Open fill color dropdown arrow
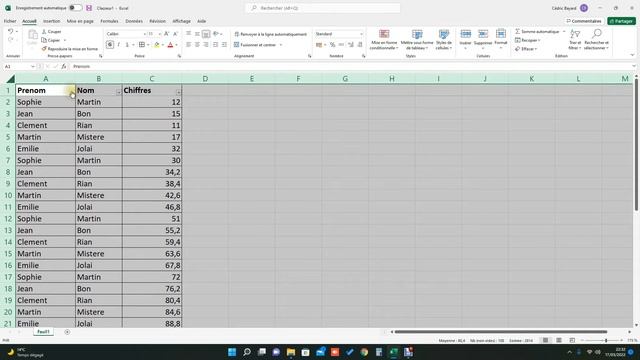The image size is (640, 360). click(x=162, y=45)
